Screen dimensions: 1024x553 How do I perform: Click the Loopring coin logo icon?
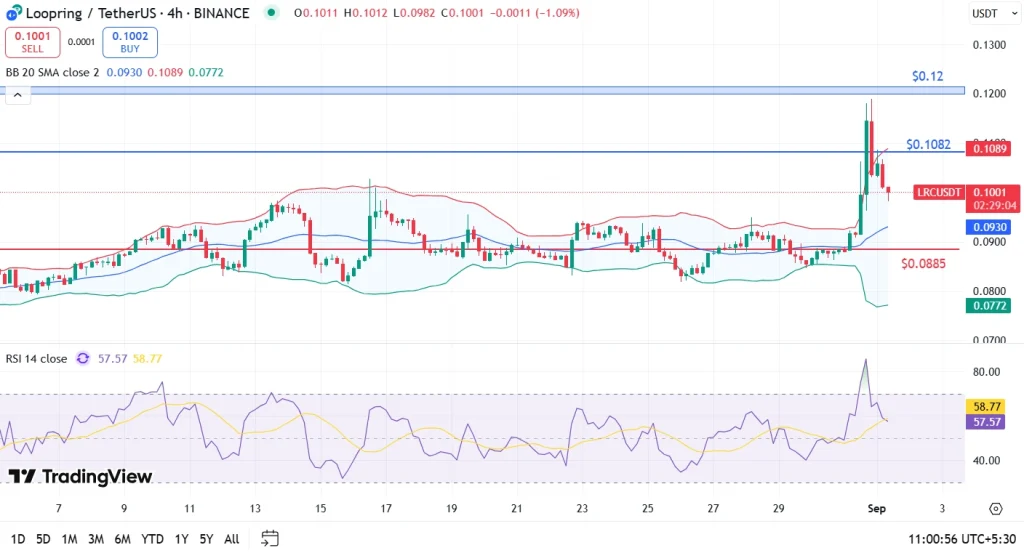14,13
